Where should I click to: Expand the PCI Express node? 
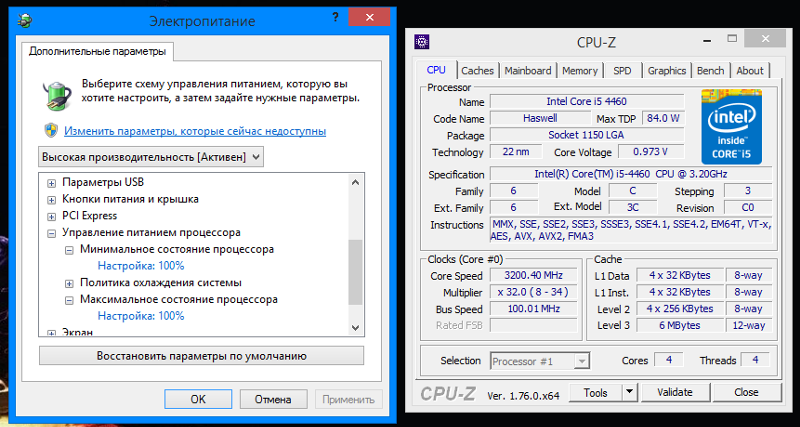click(x=52, y=216)
